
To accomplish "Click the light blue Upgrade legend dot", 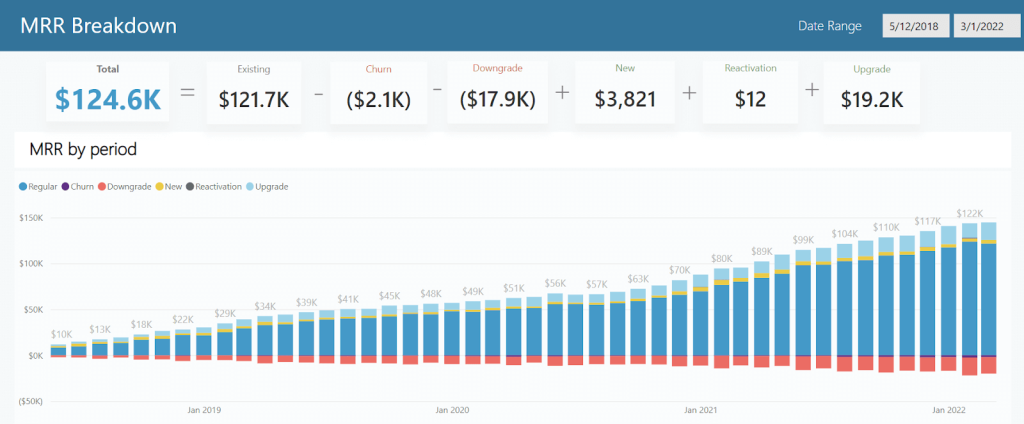I will pos(250,187).
